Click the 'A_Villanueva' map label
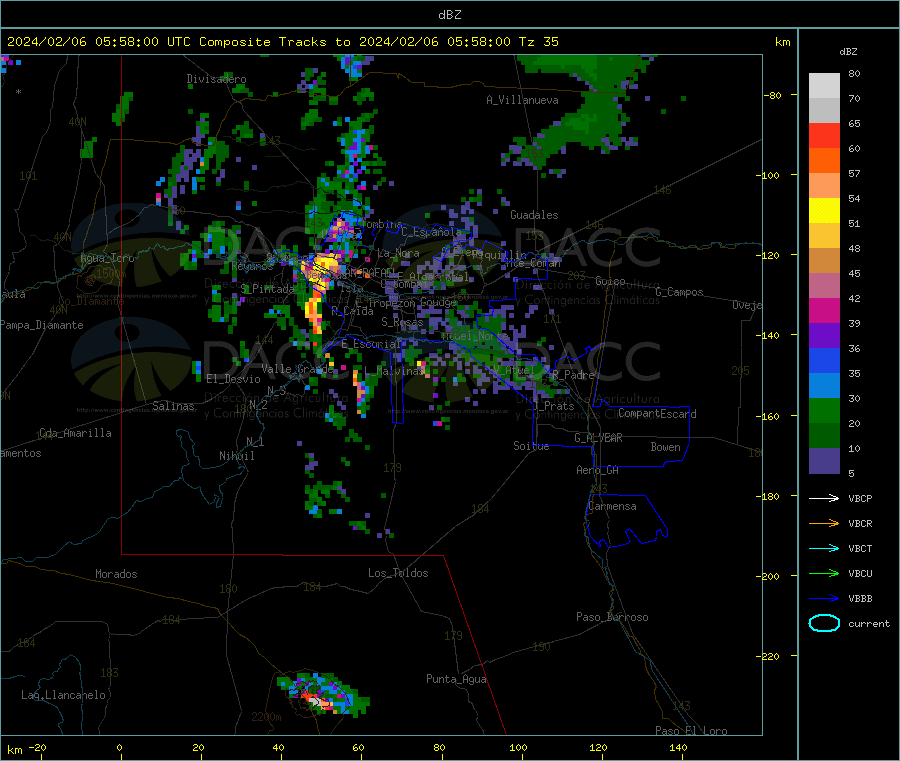 [x=522, y=100]
